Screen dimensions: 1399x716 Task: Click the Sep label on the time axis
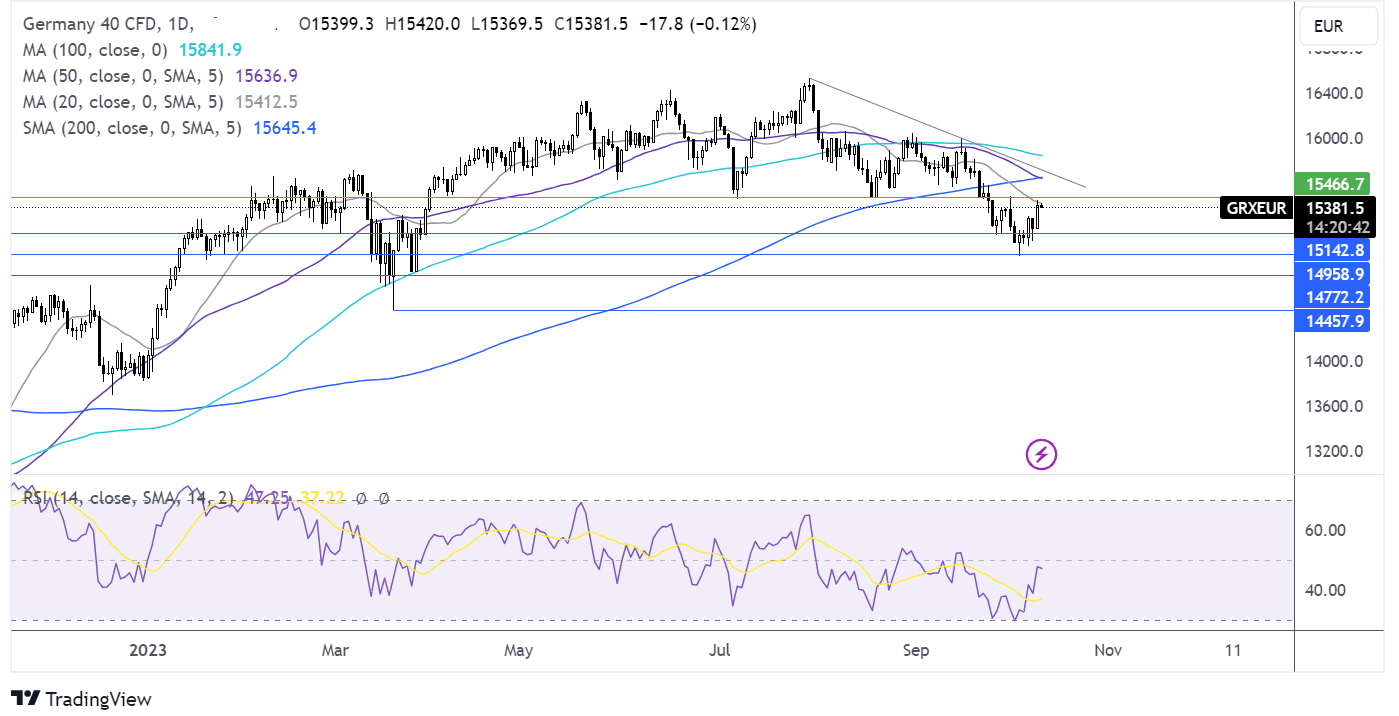pos(916,650)
